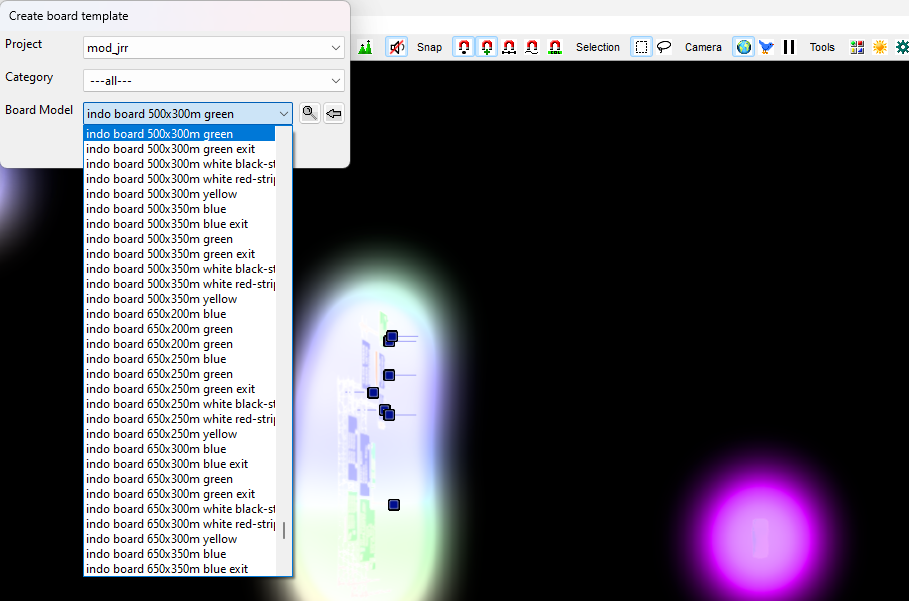
Task: Toggle the magnet snap with green plus
Action: tap(486, 47)
